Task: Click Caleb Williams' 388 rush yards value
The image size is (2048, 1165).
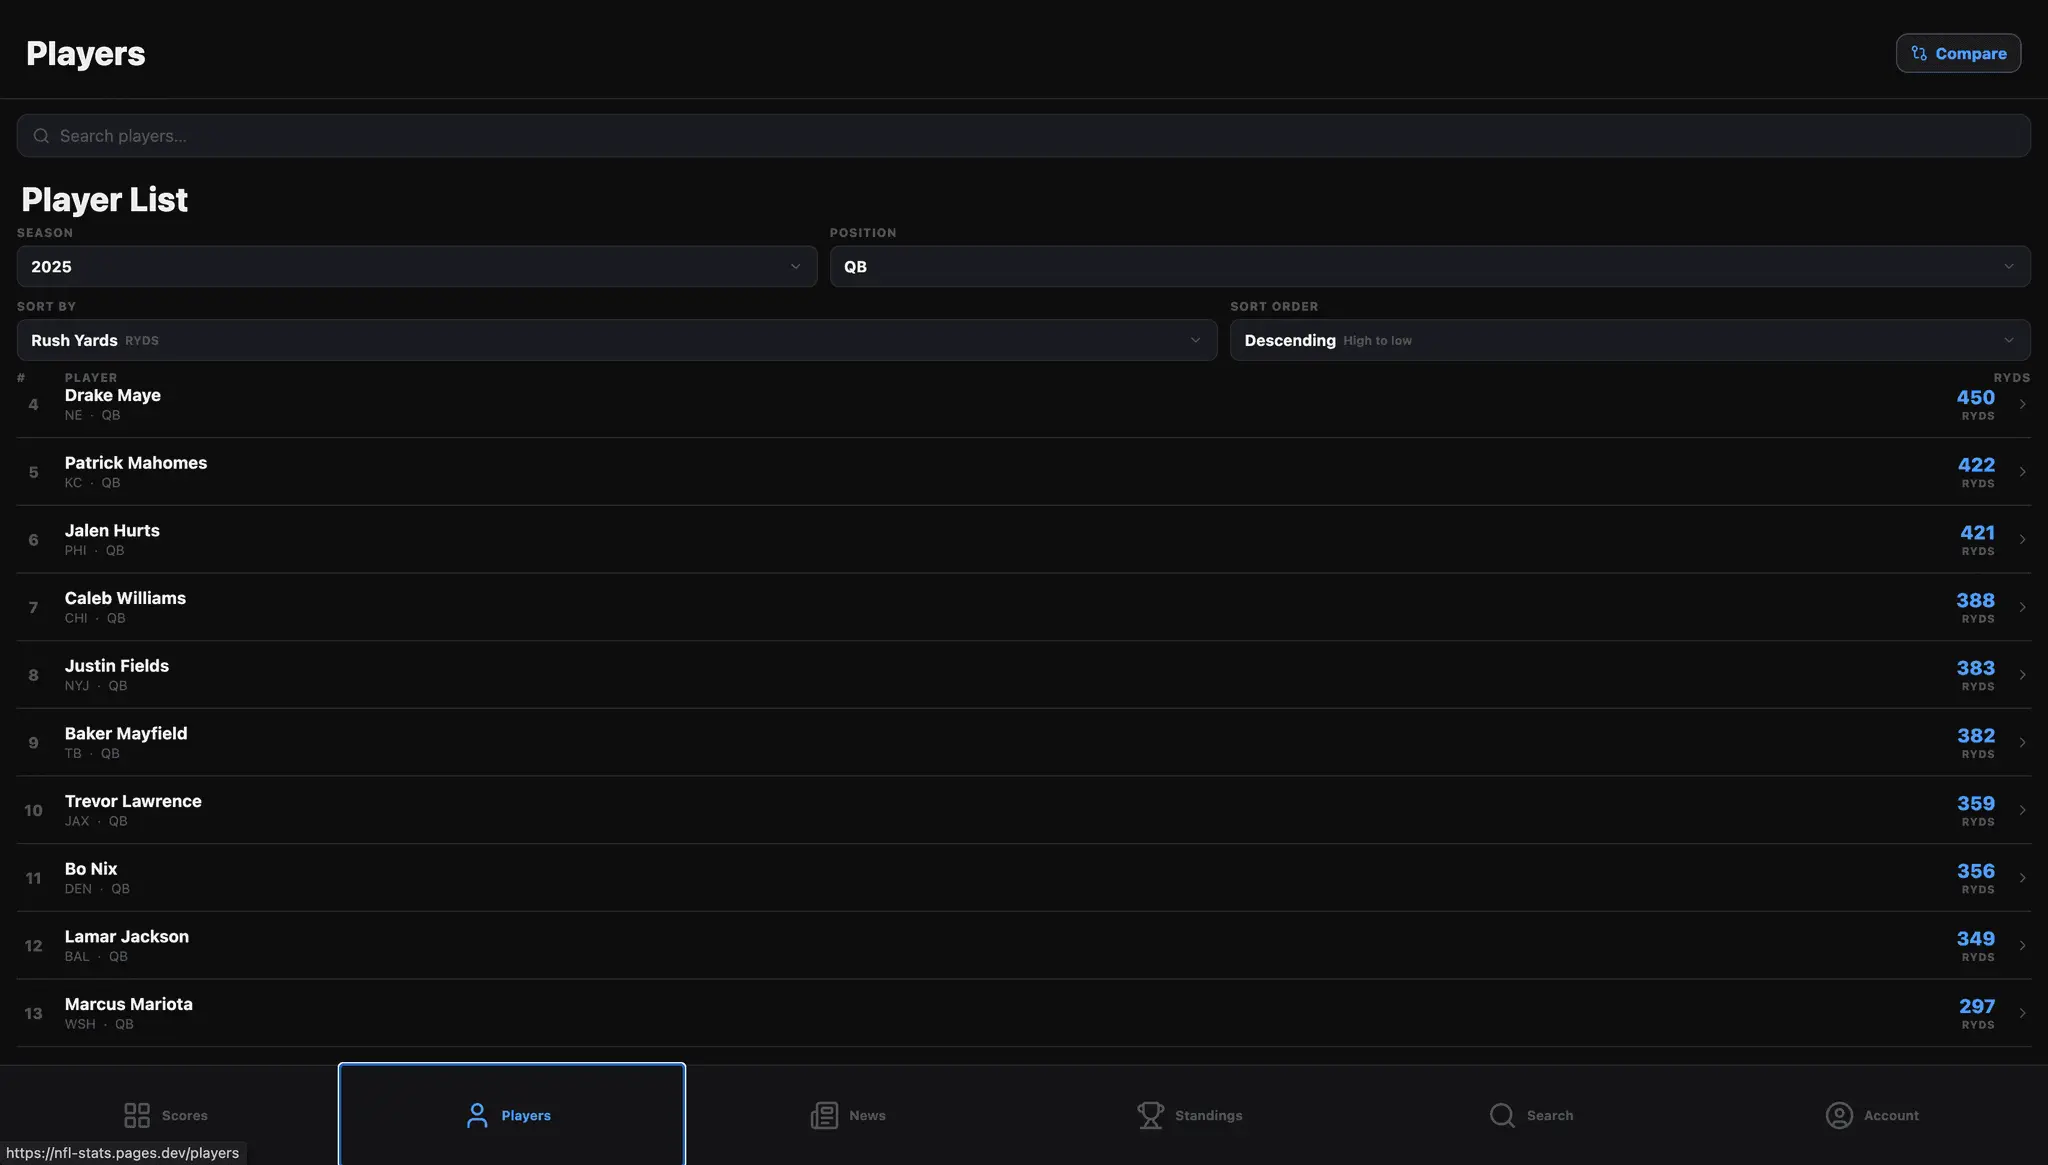Action: [1976, 600]
